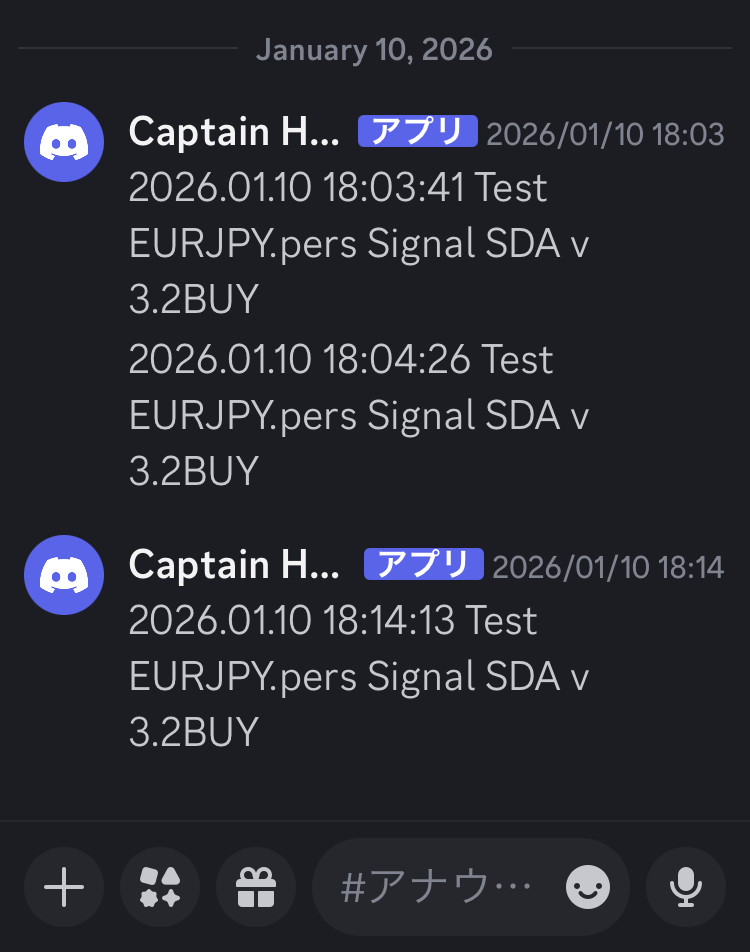This screenshot has width=750, height=952.
Task: Tap the 2026/01/10 18:03 header timestamp
Action: coord(604,134)
